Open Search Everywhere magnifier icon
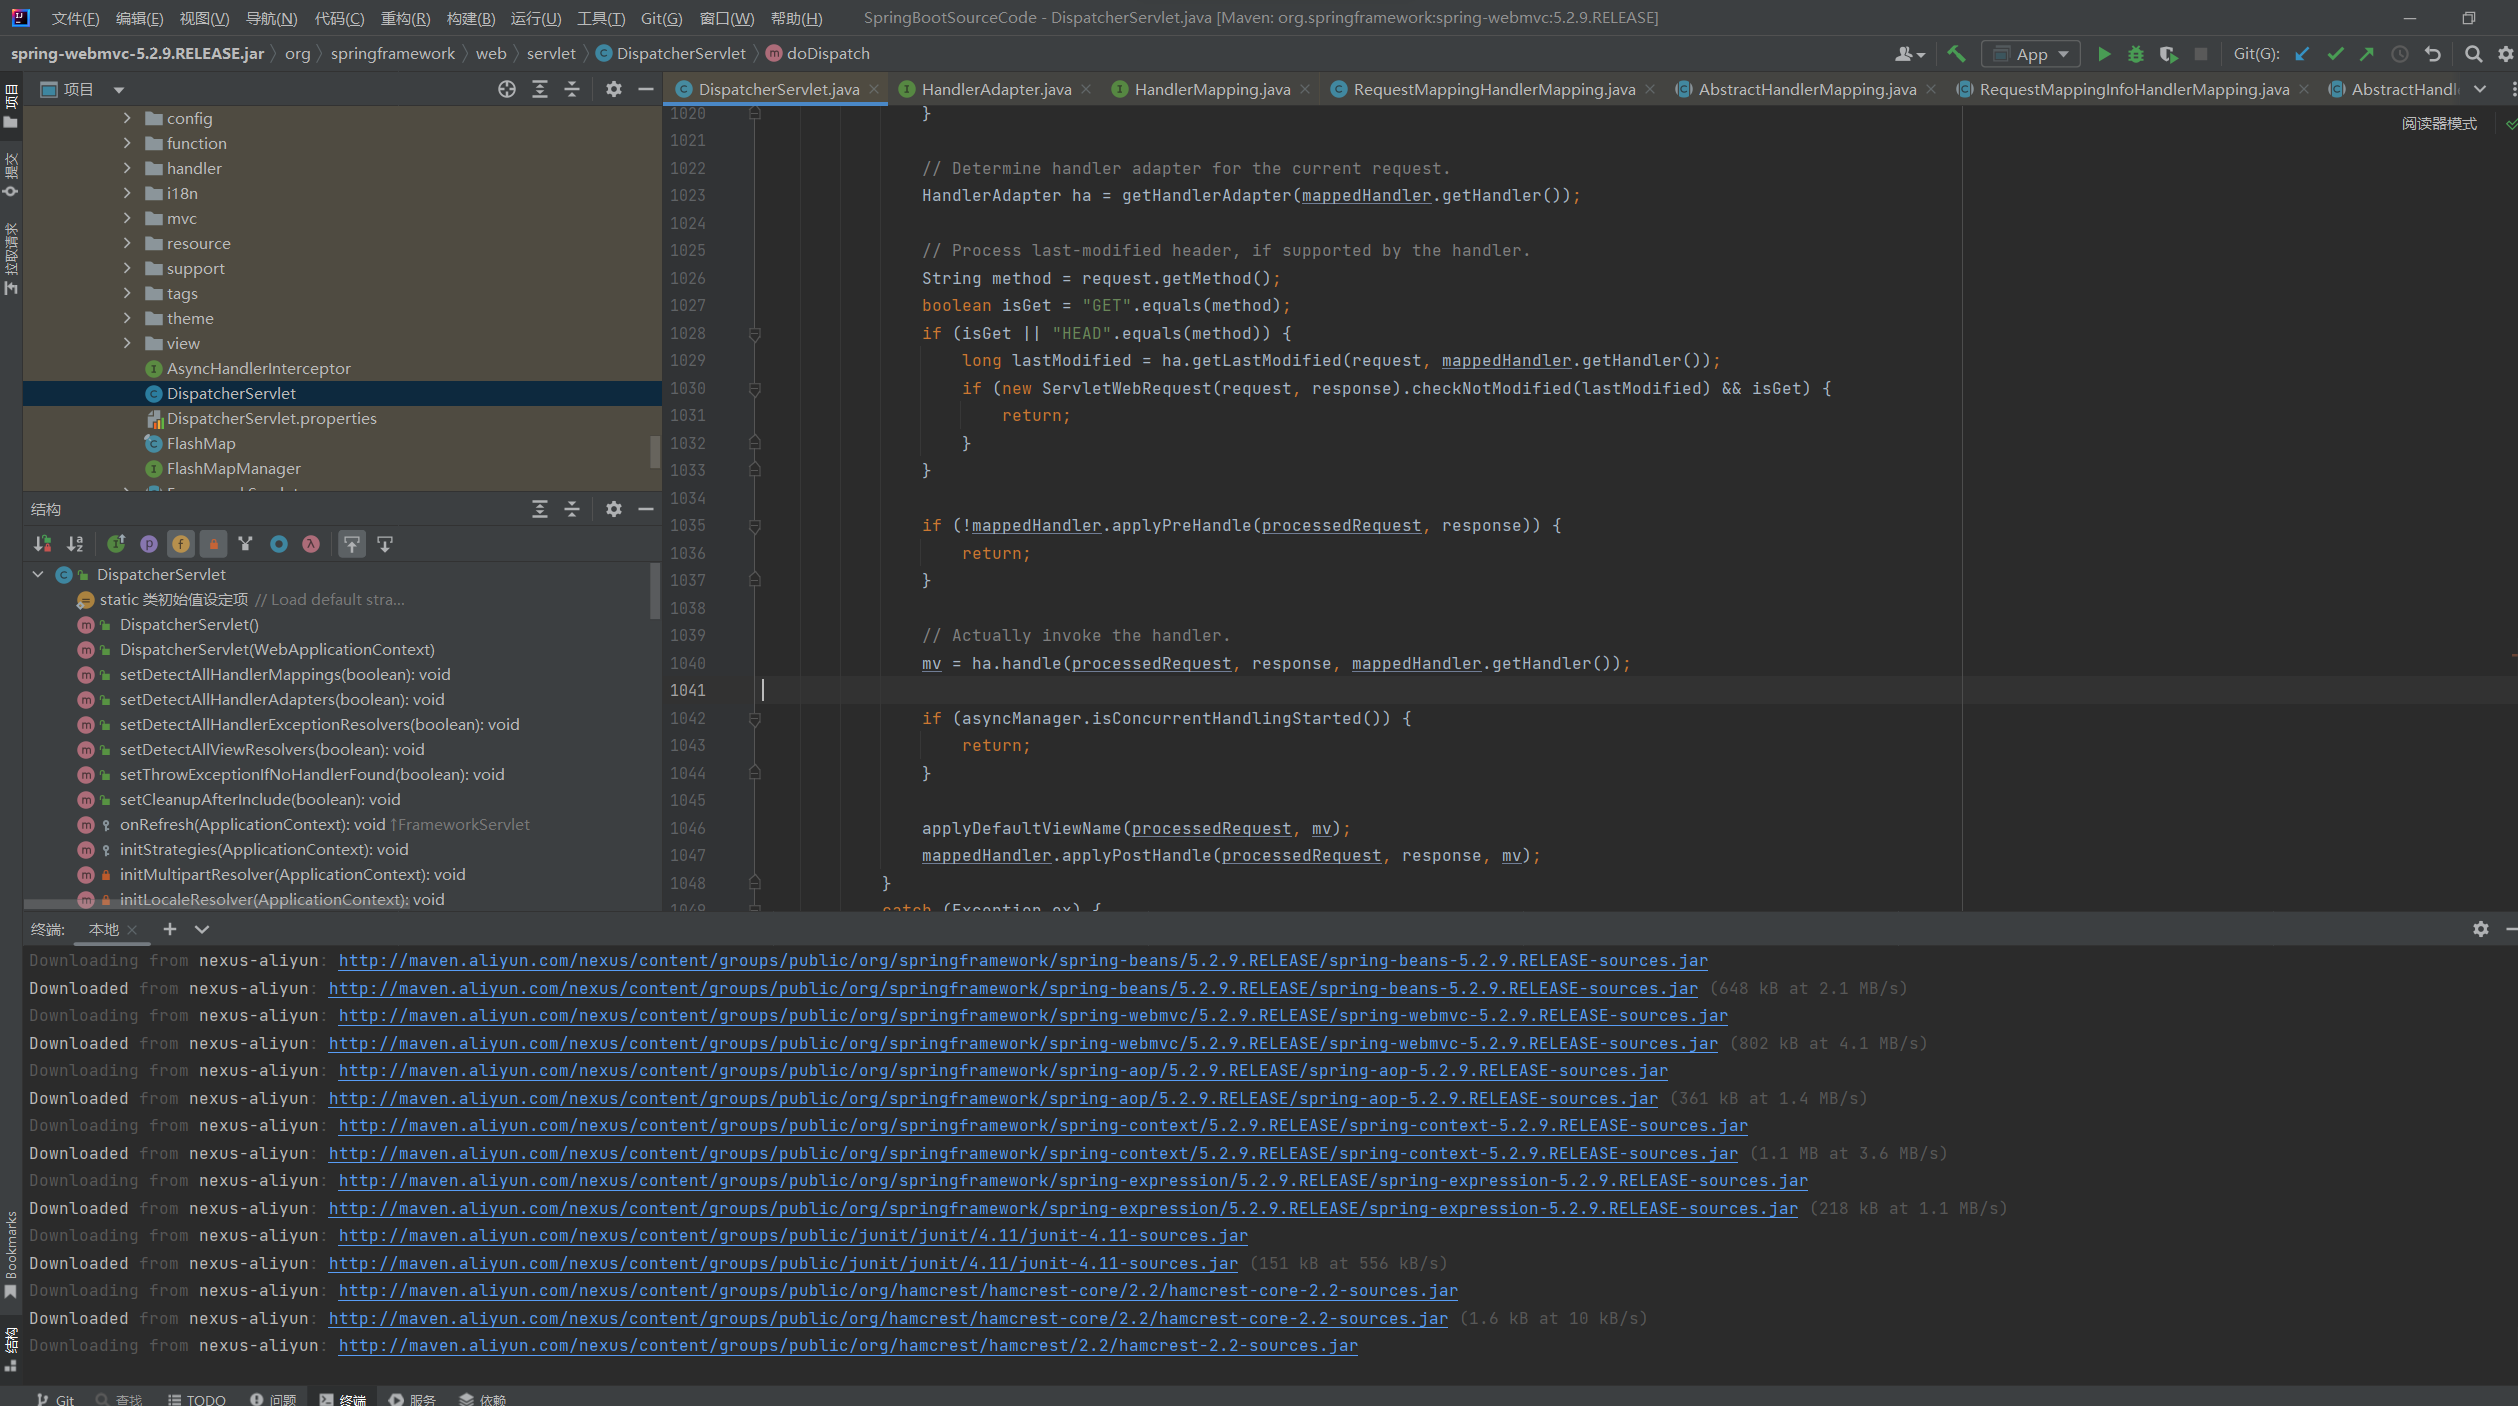Image resolution: width=2518 pixels, height=1406 pixels. 2473,54
